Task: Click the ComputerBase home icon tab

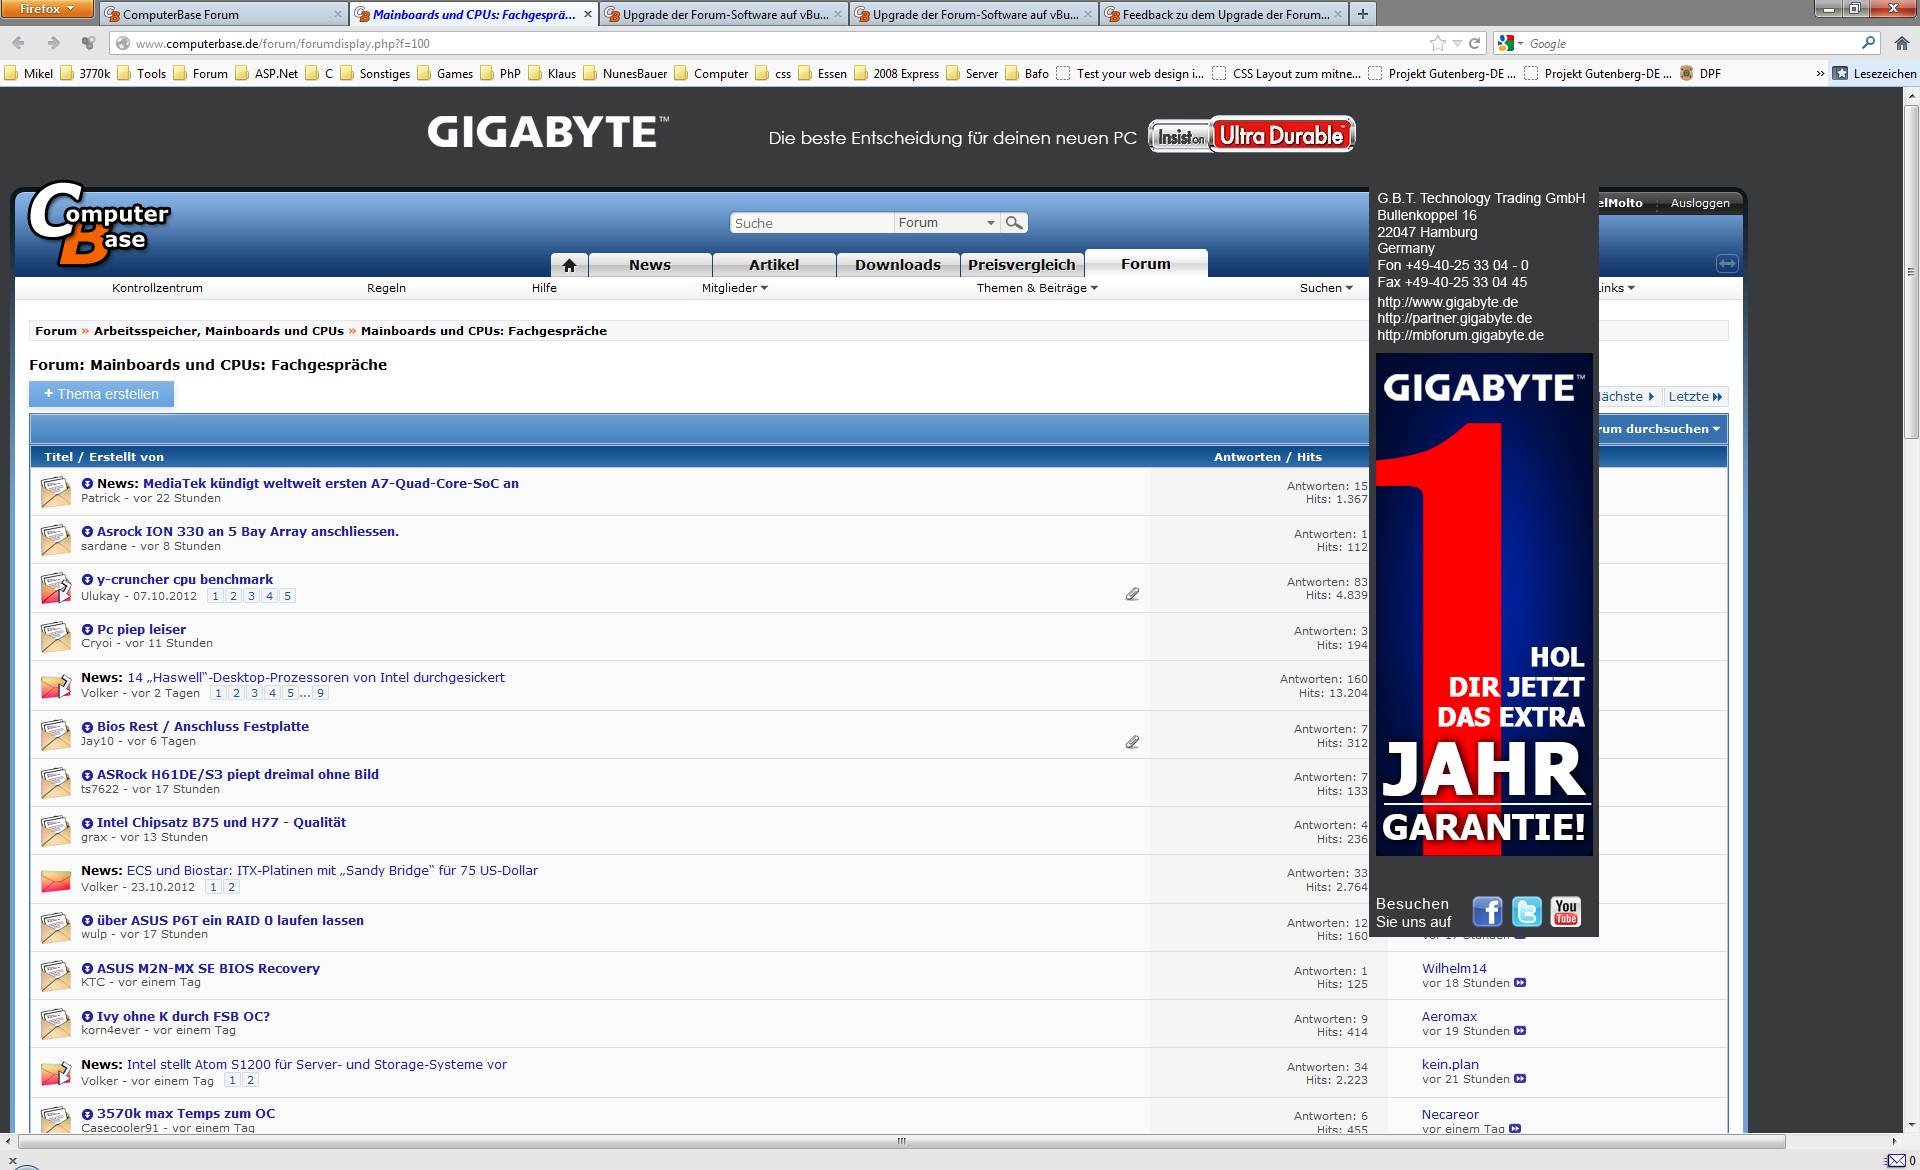Action: coord(569,265)
